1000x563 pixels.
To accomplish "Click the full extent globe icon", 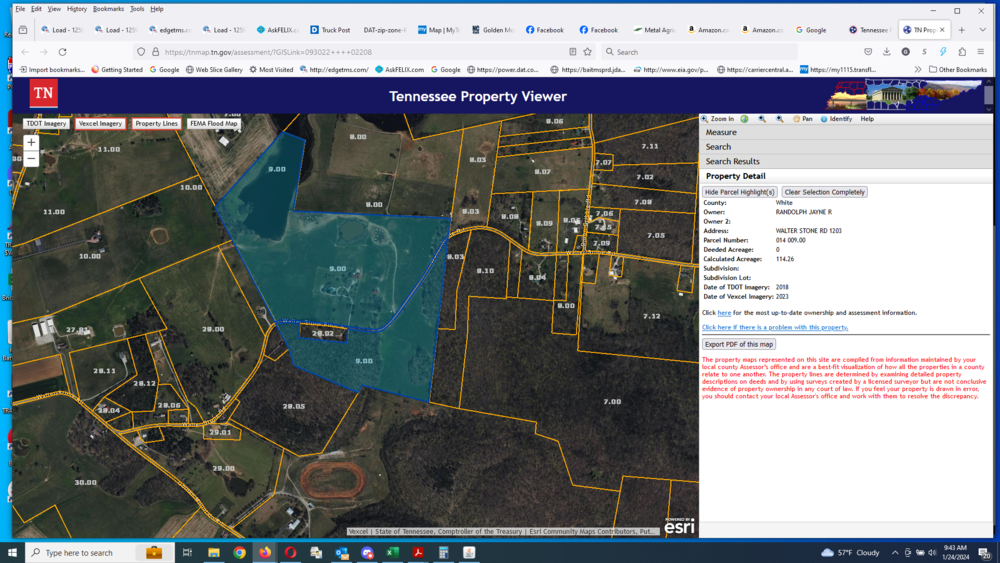I will (x=744, y=119).
